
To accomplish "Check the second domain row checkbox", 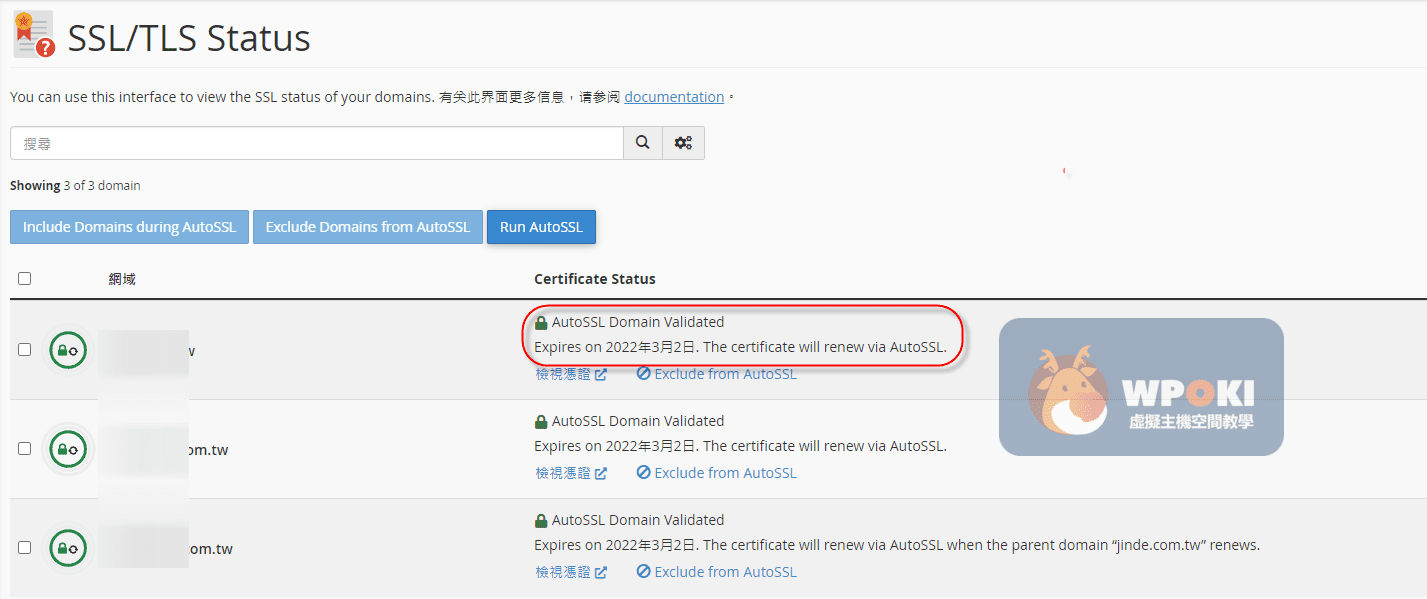I will (x=25, y=449).
